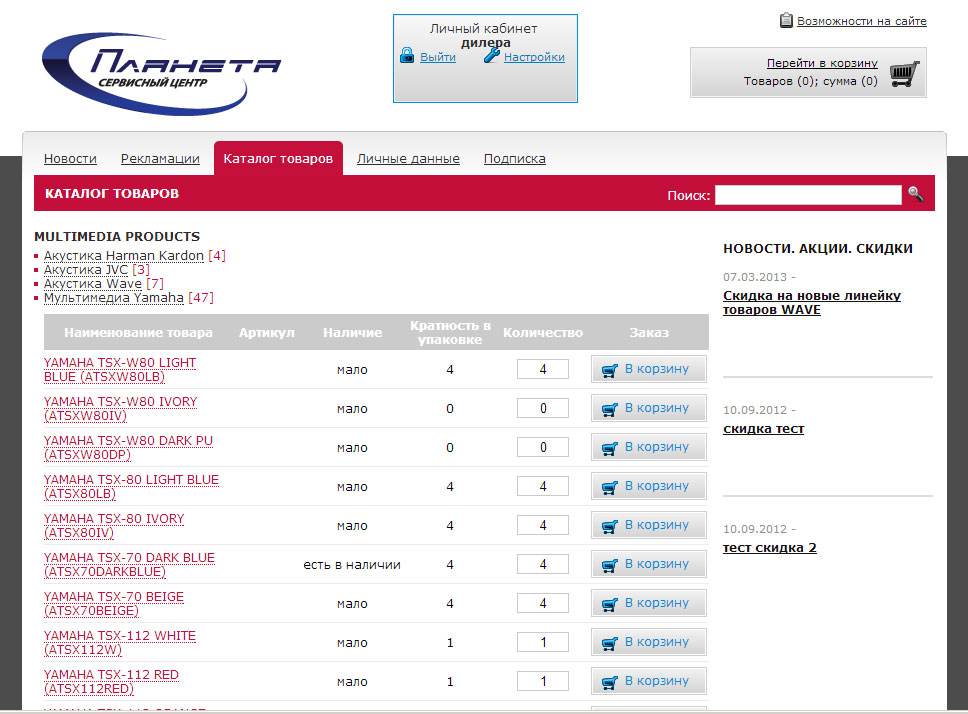Click the Планета сервисный центр logo
The image size is (968, 714).
tap(161, 73)
